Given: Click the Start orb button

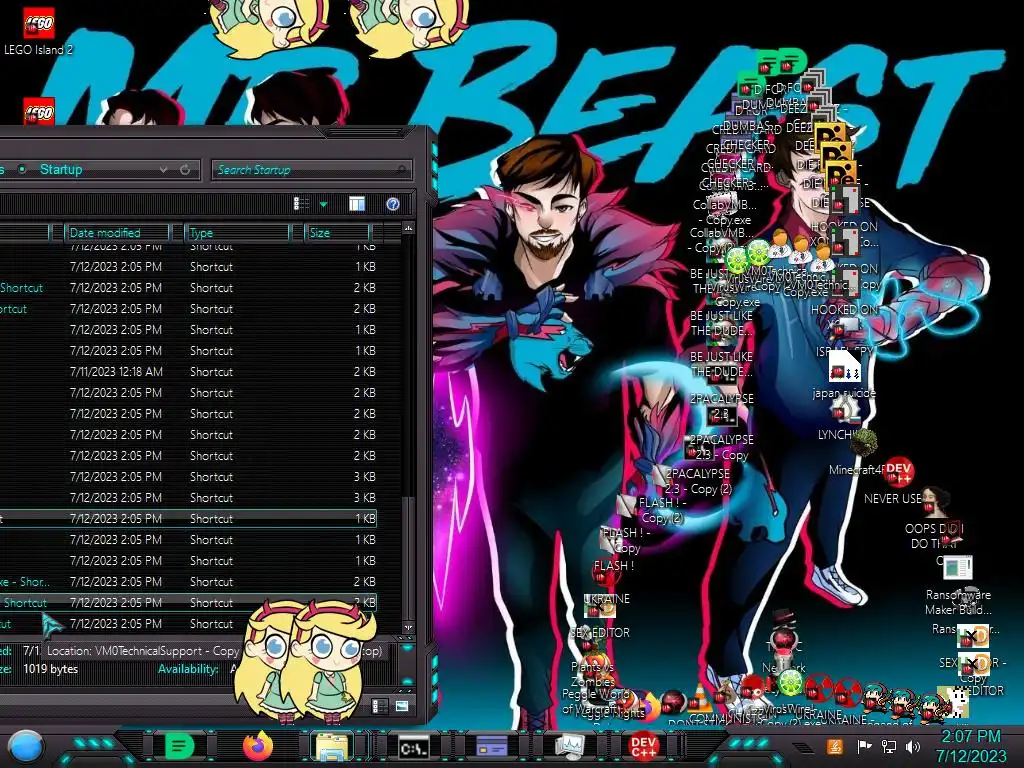Looking at the screenshot, I should (26, 747).
